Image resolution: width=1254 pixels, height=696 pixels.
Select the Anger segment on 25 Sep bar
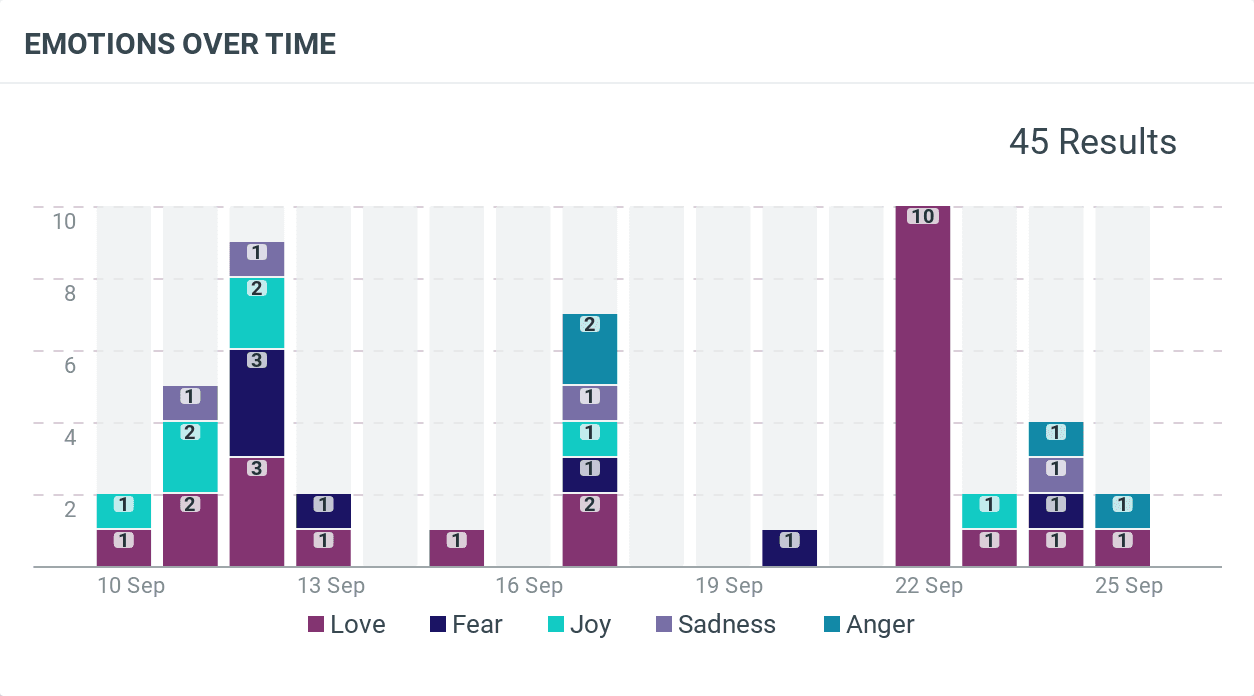click(x=1122, y=511)
